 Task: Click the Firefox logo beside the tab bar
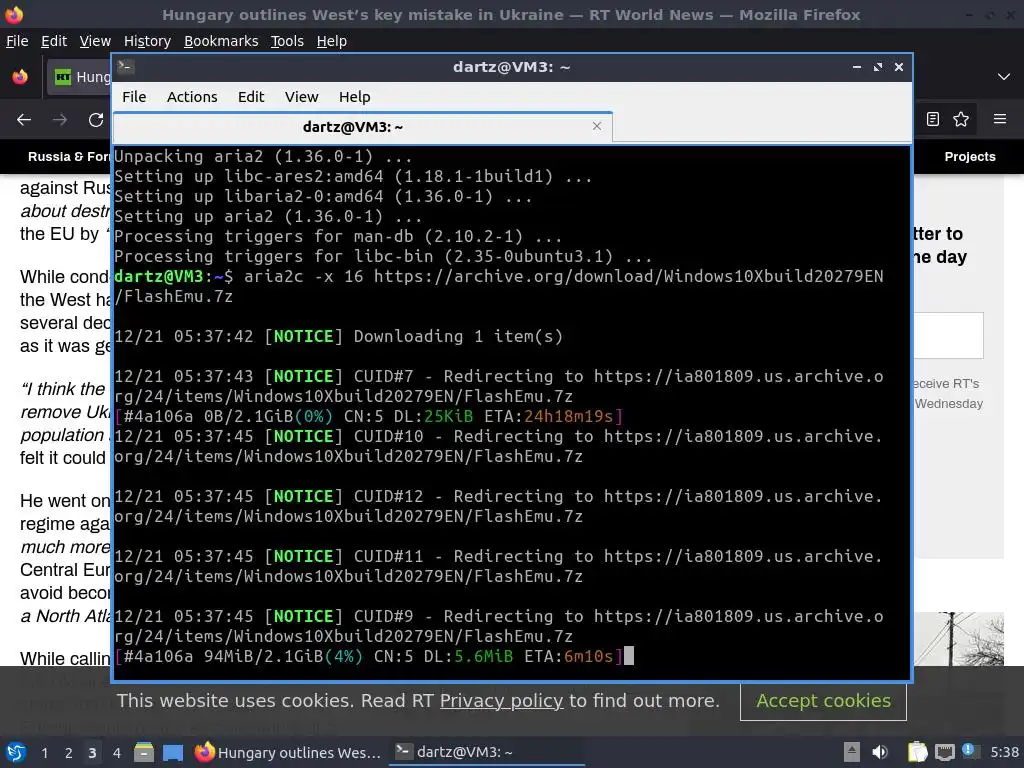point(20,76)
